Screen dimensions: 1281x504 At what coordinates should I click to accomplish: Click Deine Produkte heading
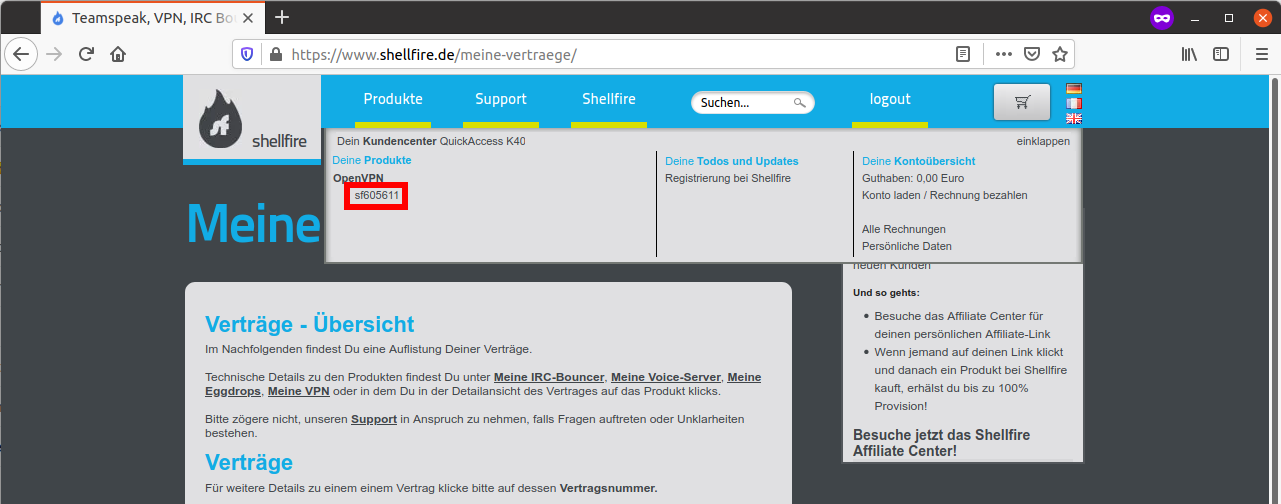point(371,160)
